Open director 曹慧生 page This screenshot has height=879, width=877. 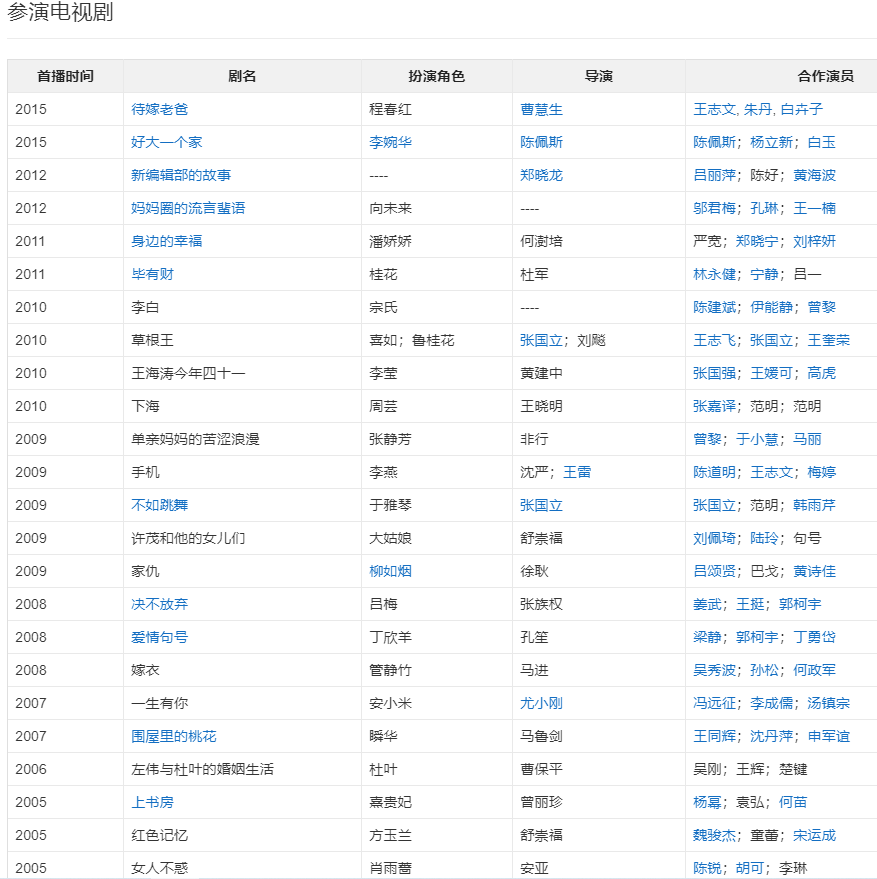click(541, 109)
